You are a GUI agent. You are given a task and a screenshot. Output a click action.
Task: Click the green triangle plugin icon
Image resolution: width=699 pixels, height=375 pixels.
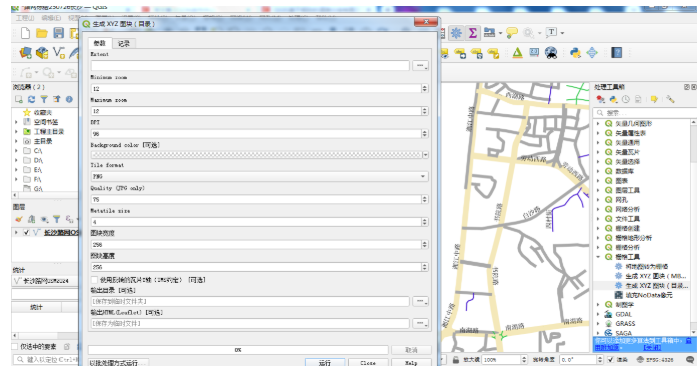pyautogui.click(x=517, y=53)
